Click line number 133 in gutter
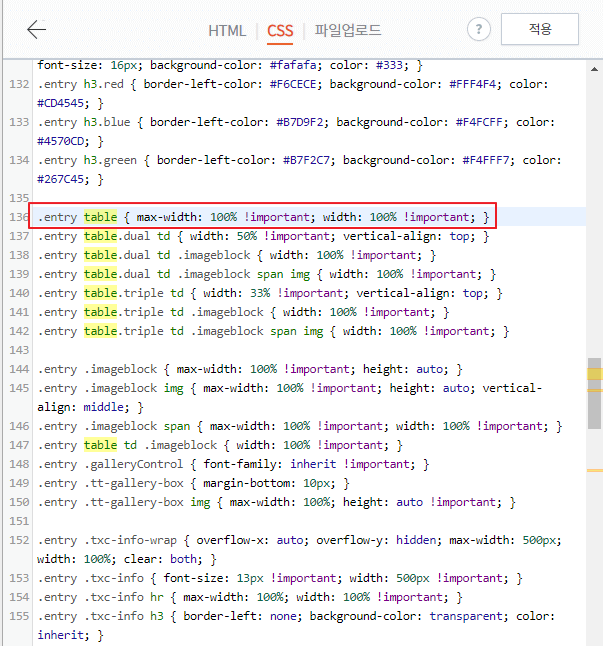 (19, 122)
